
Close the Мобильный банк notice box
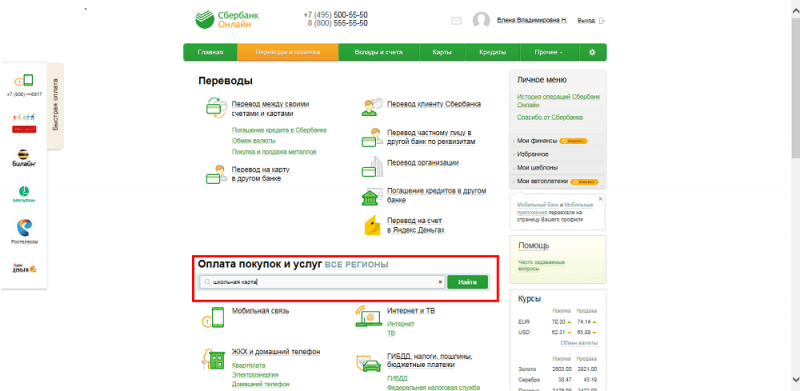tap(601, 199)
